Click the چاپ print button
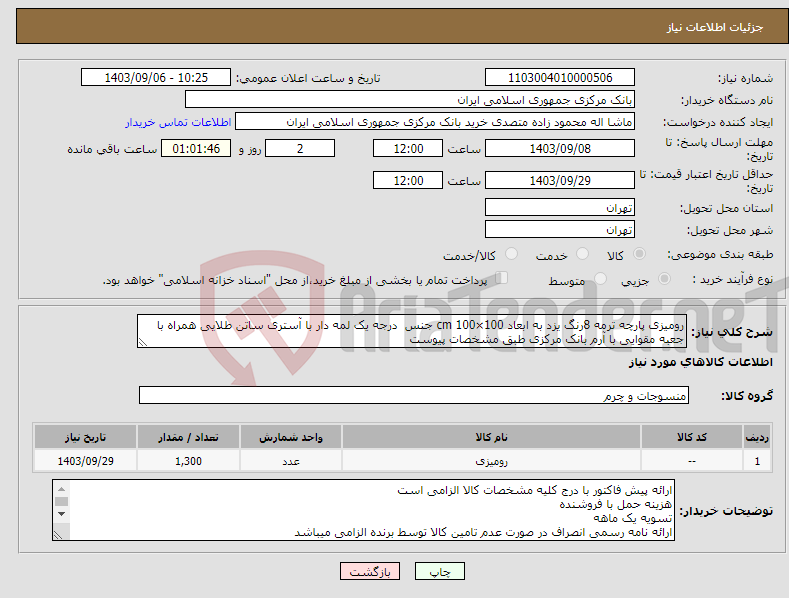 (x=439, y=571)
